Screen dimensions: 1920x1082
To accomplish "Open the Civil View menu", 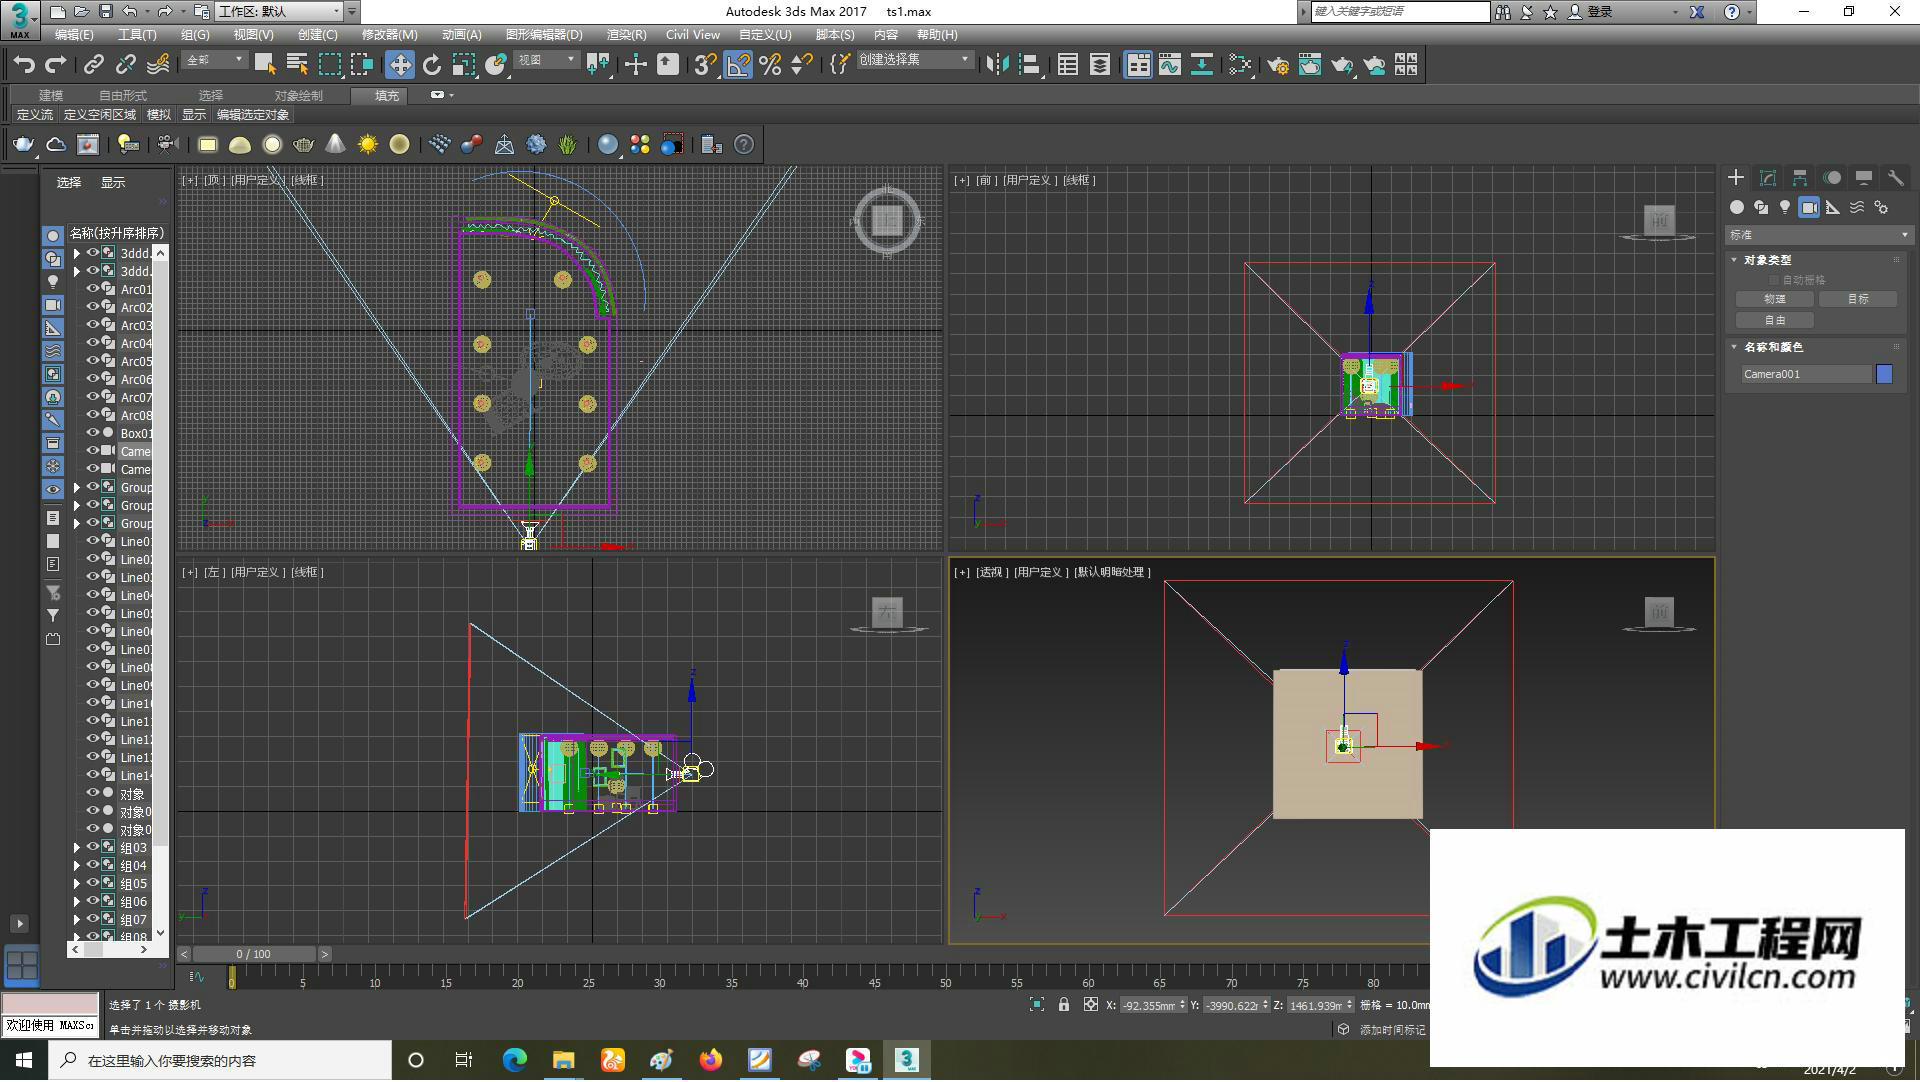I will pos(692,35).
